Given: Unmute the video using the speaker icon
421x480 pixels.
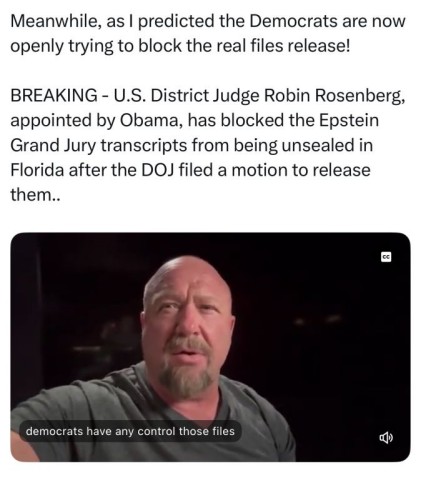Looking at the screenshot, I should (386, 437).
